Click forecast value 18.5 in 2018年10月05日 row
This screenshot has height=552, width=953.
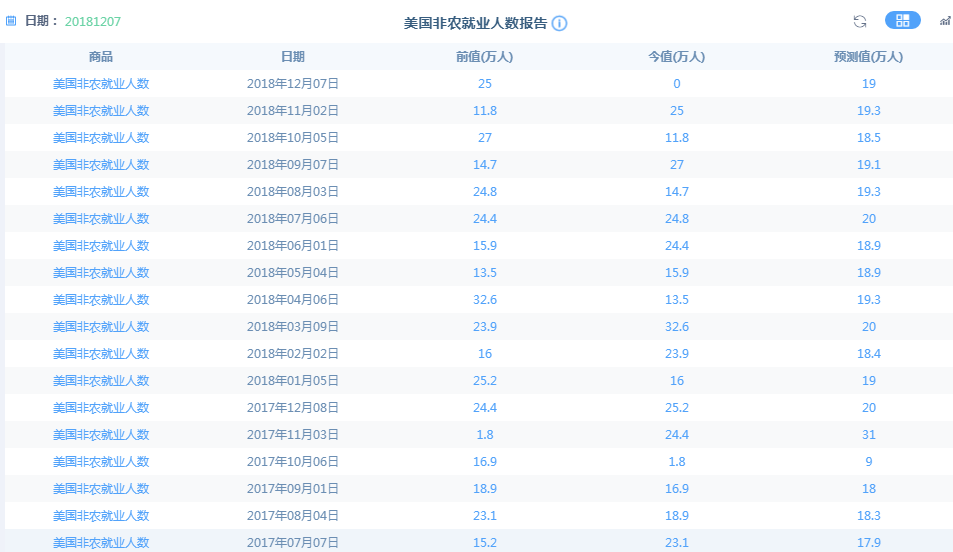[869, 137]
